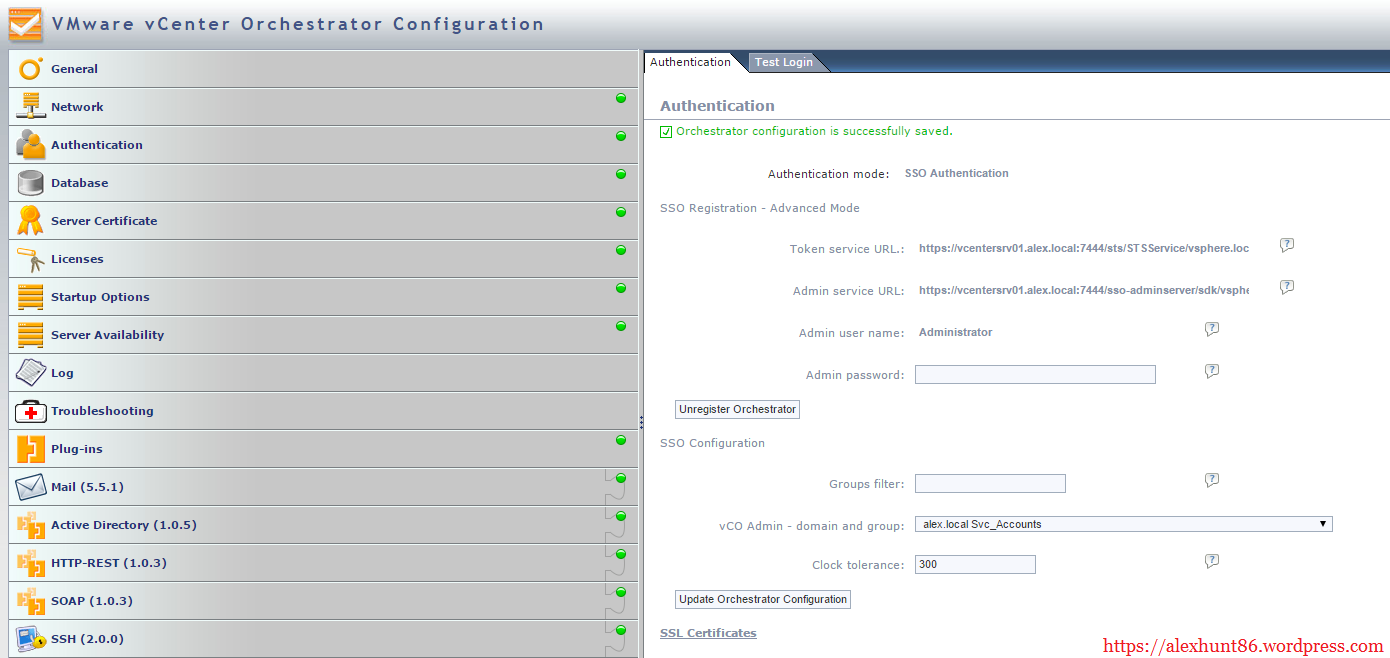The width and height of the screenshot is (1390, 658).
Task: Open Troubleshooting via first-aid kit icon
Action: tap(31, 411)
